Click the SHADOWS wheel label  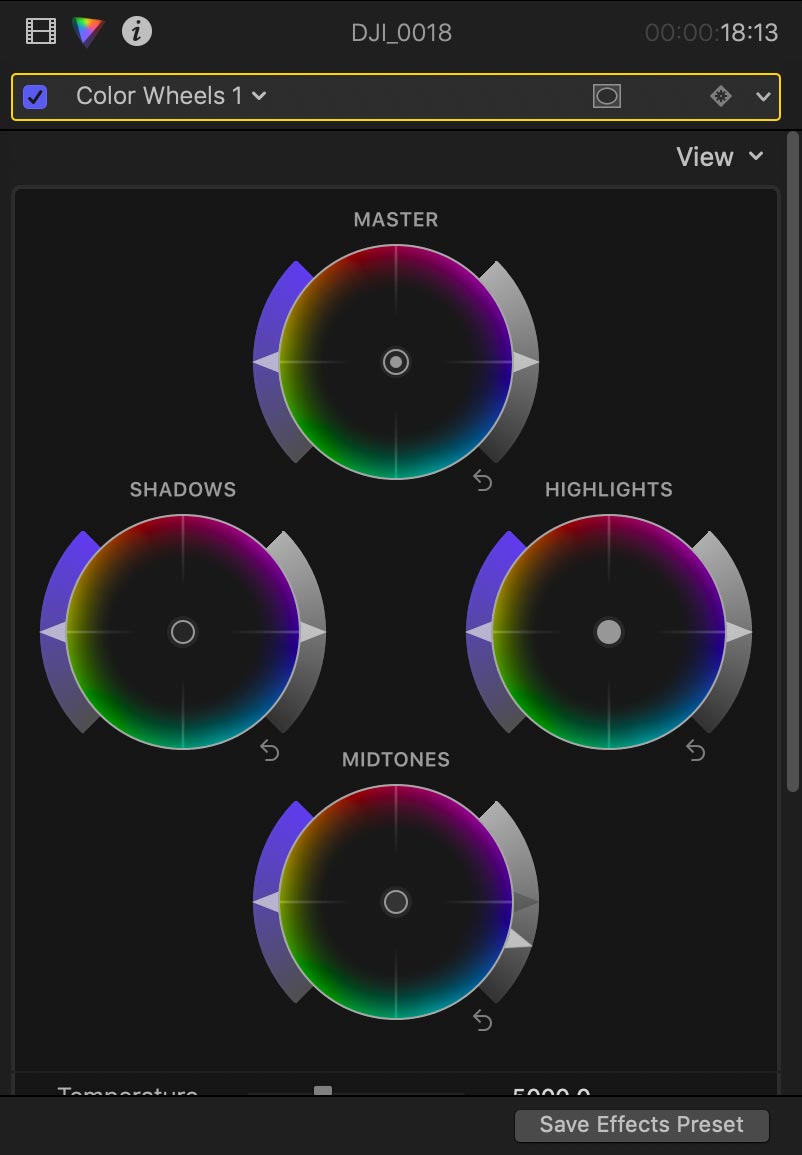coord(183,489)
